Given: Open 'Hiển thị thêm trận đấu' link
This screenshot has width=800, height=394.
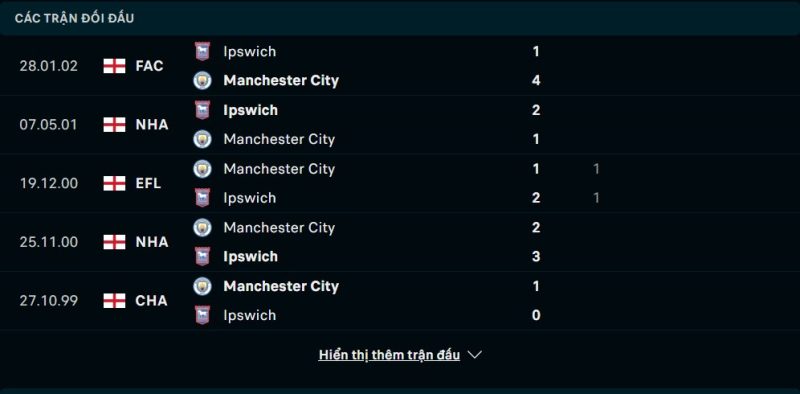Looking at the screenshot, I should pos(389,355).
